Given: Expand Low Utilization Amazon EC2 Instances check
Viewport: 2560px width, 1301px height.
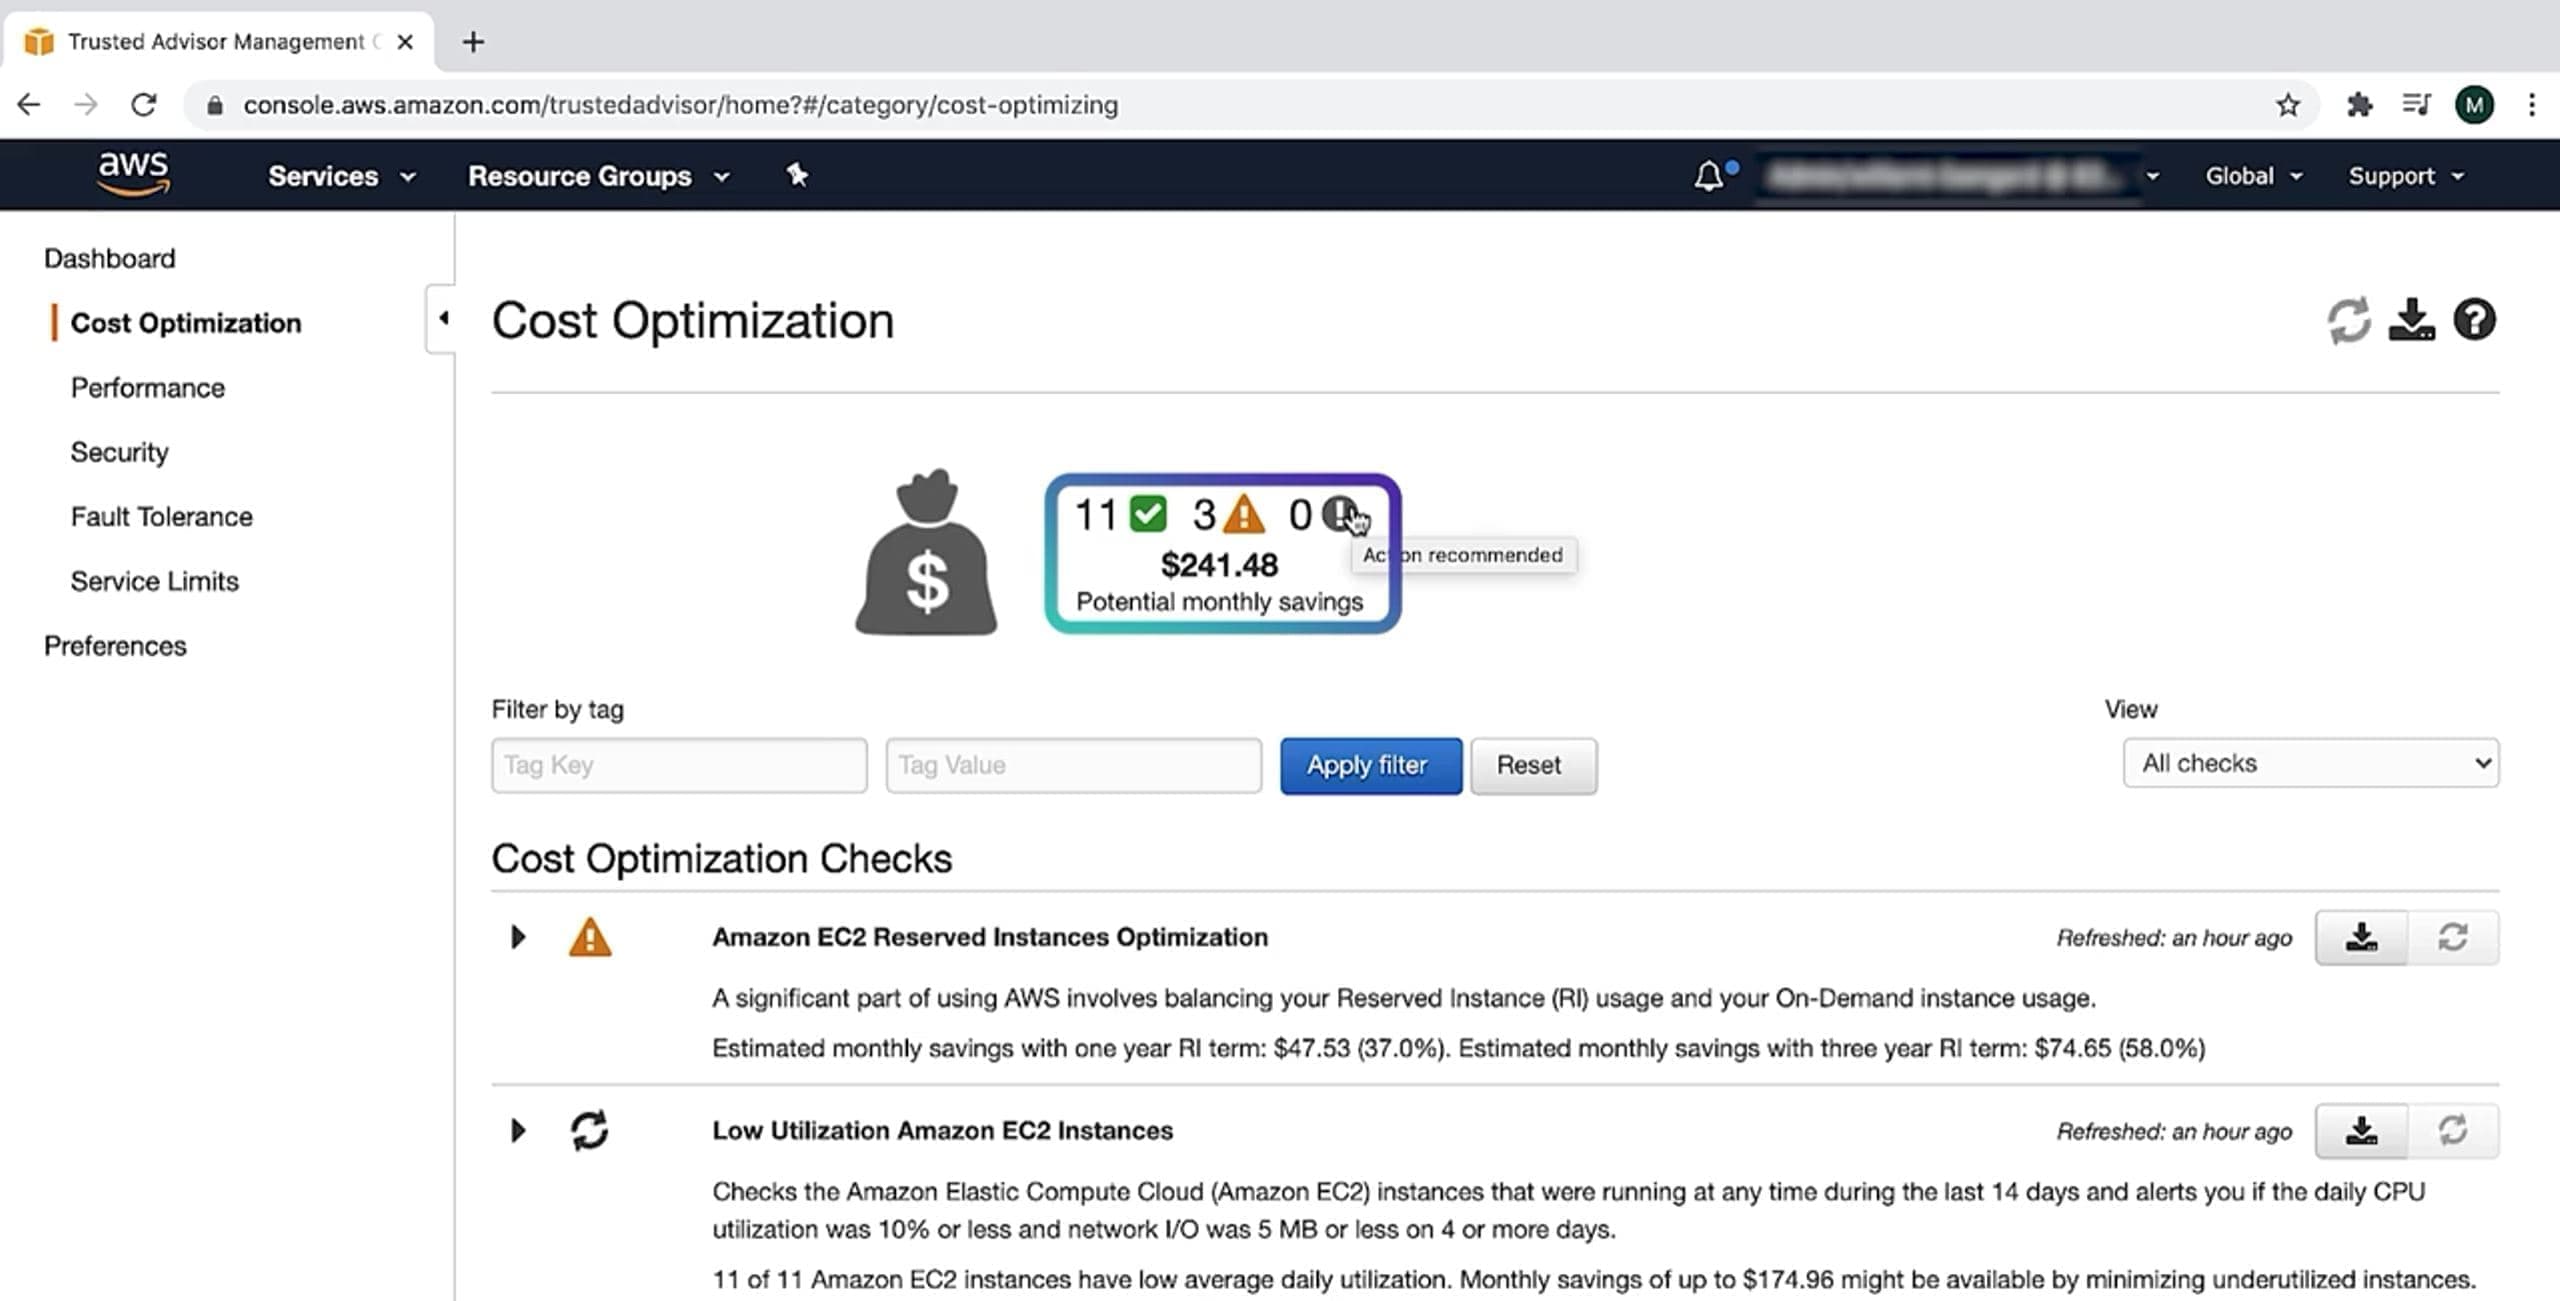Looking at the screenshot, I should click(x=517, y=1131).
